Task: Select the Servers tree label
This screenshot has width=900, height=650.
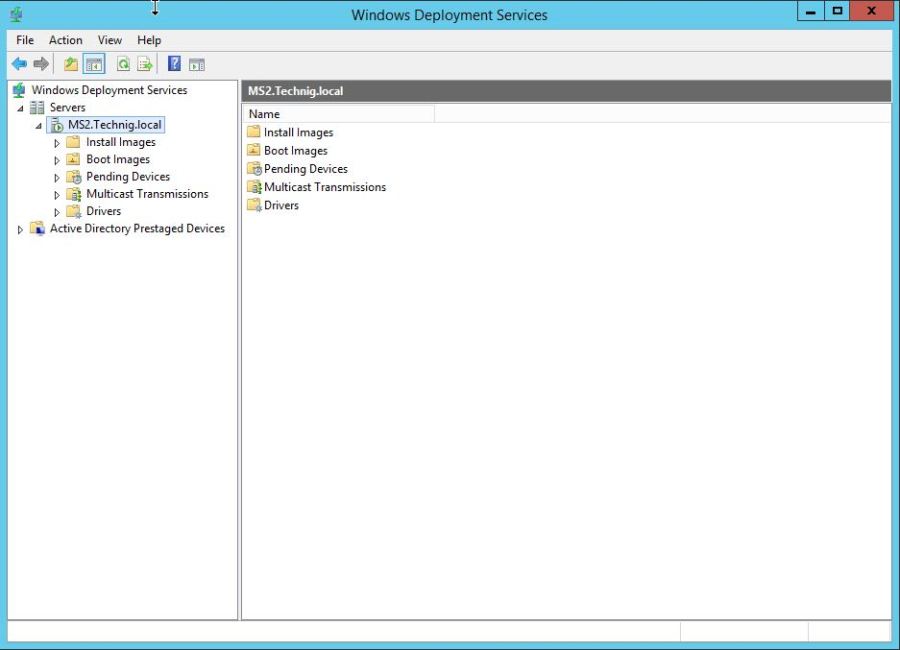Action: click(67, 107)
